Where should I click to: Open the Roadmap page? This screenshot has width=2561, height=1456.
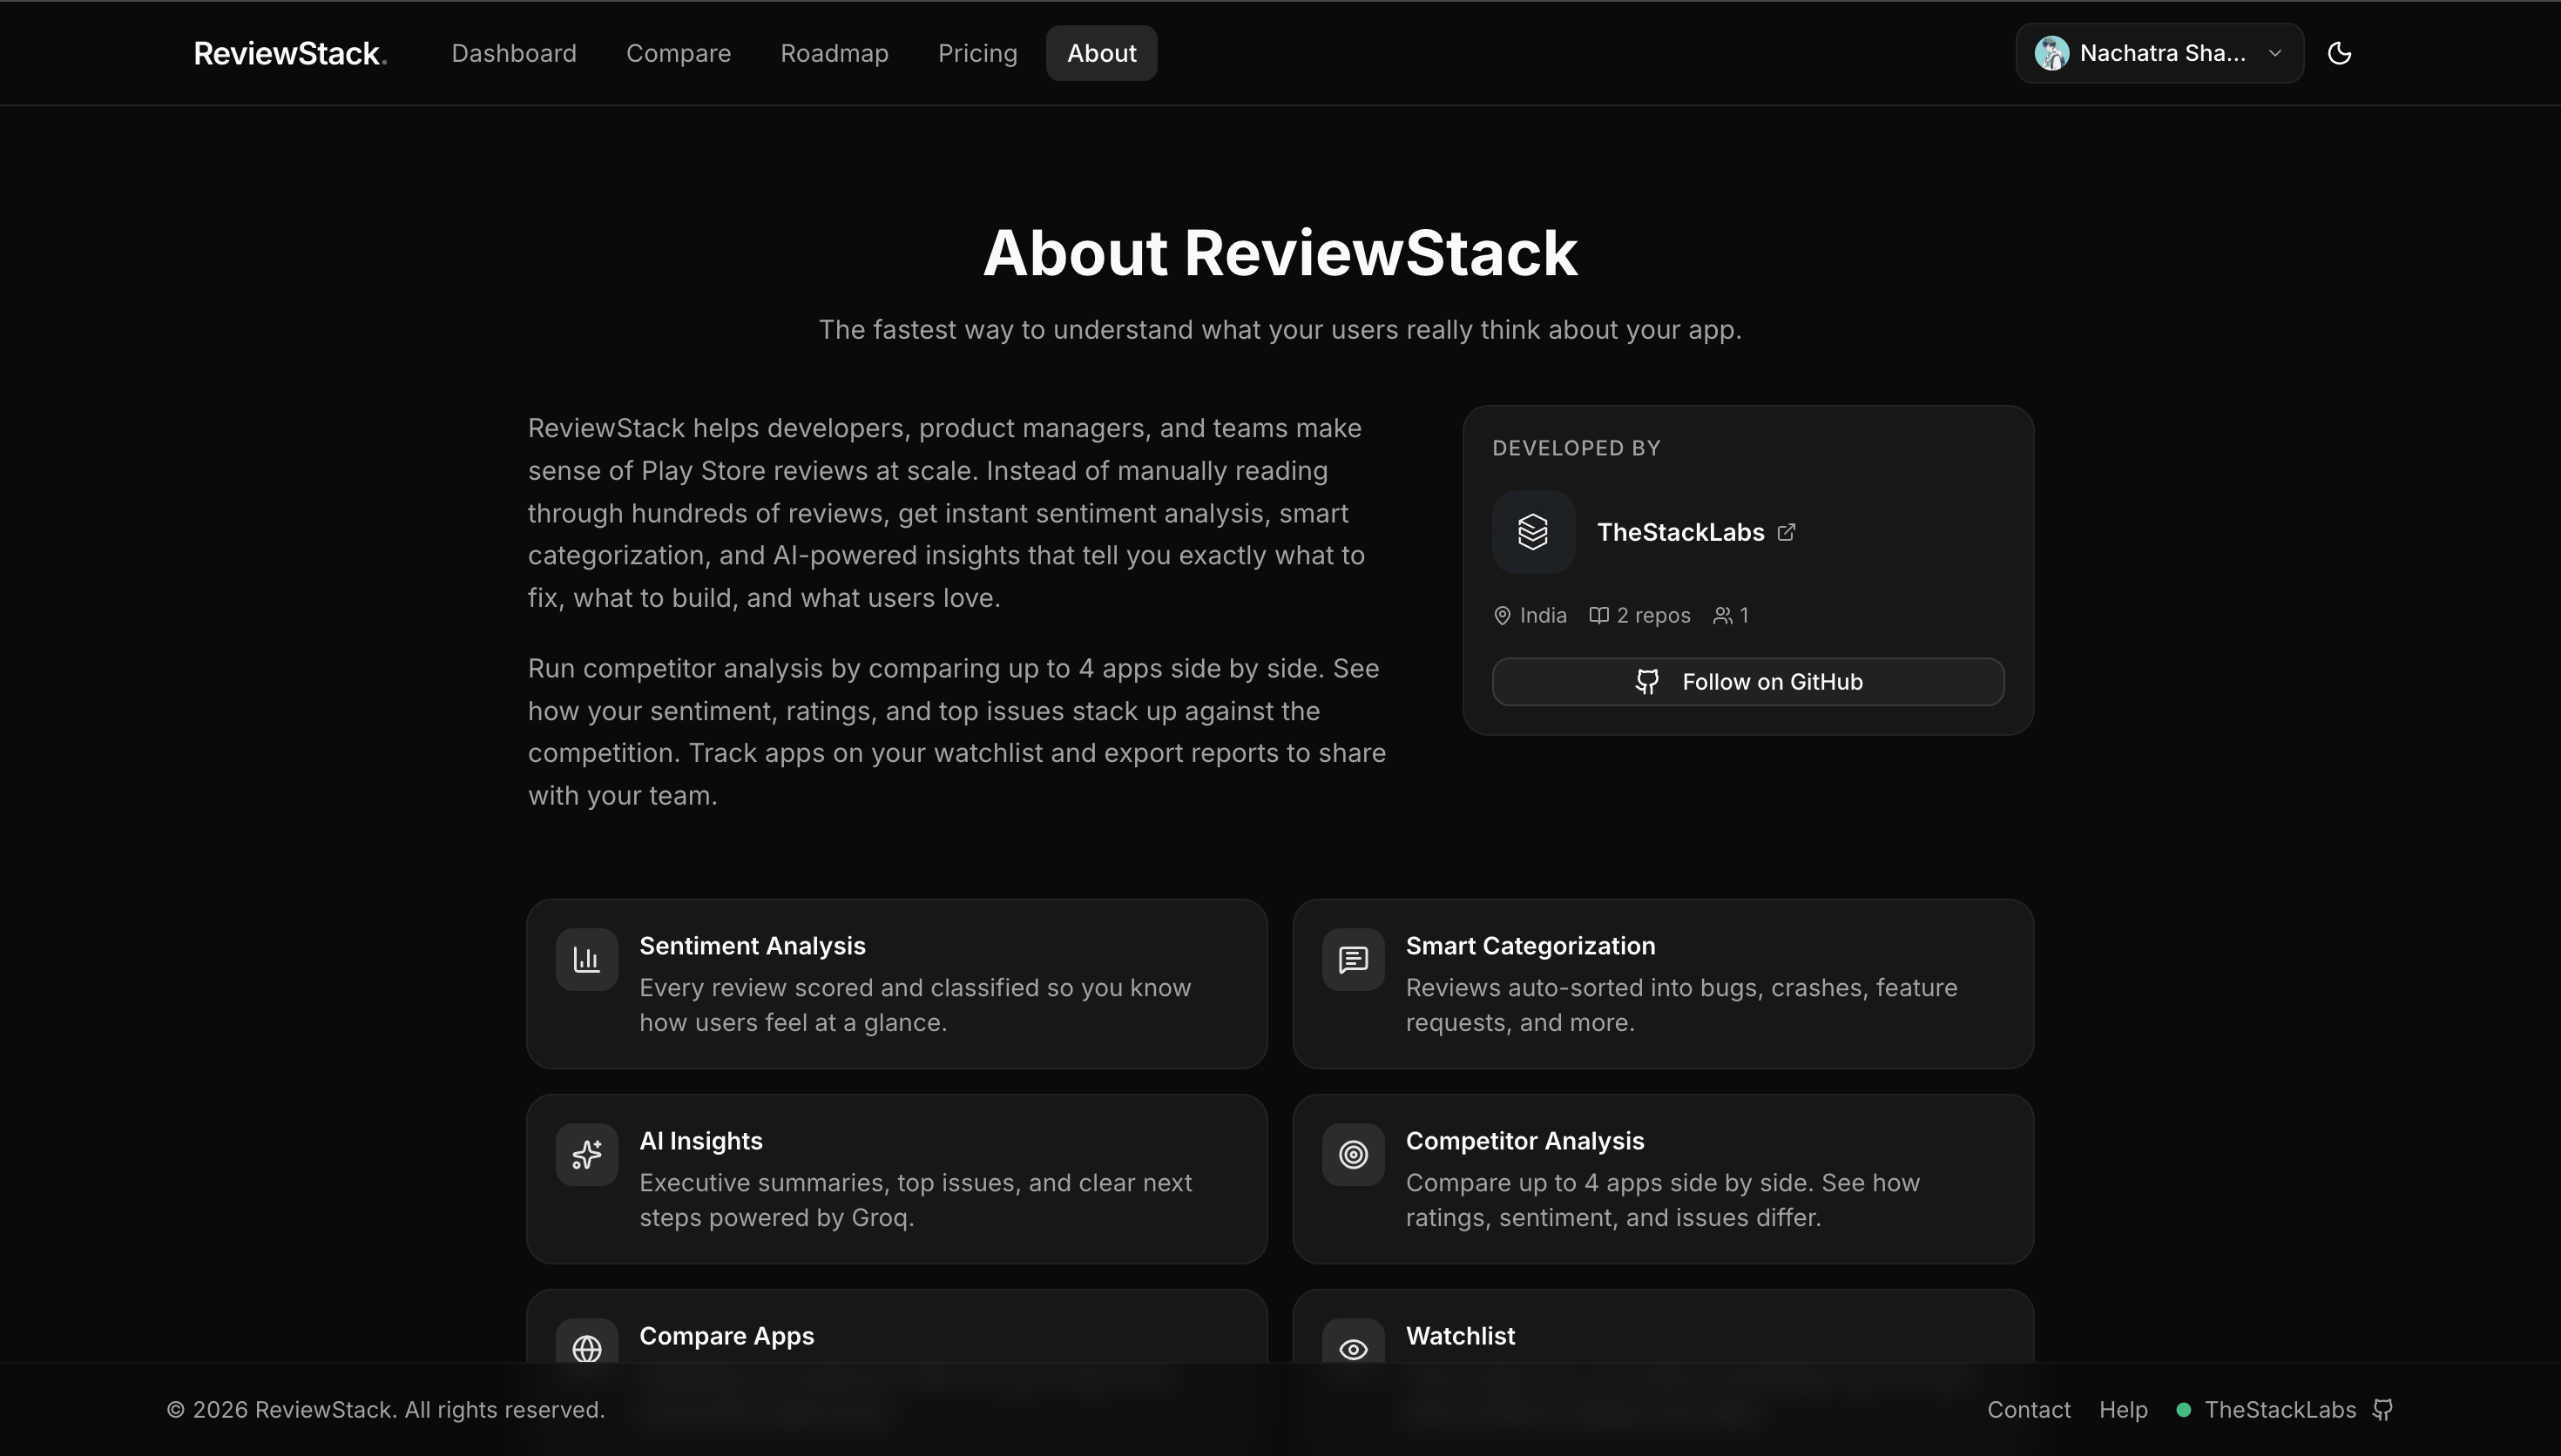click(834, 53)
